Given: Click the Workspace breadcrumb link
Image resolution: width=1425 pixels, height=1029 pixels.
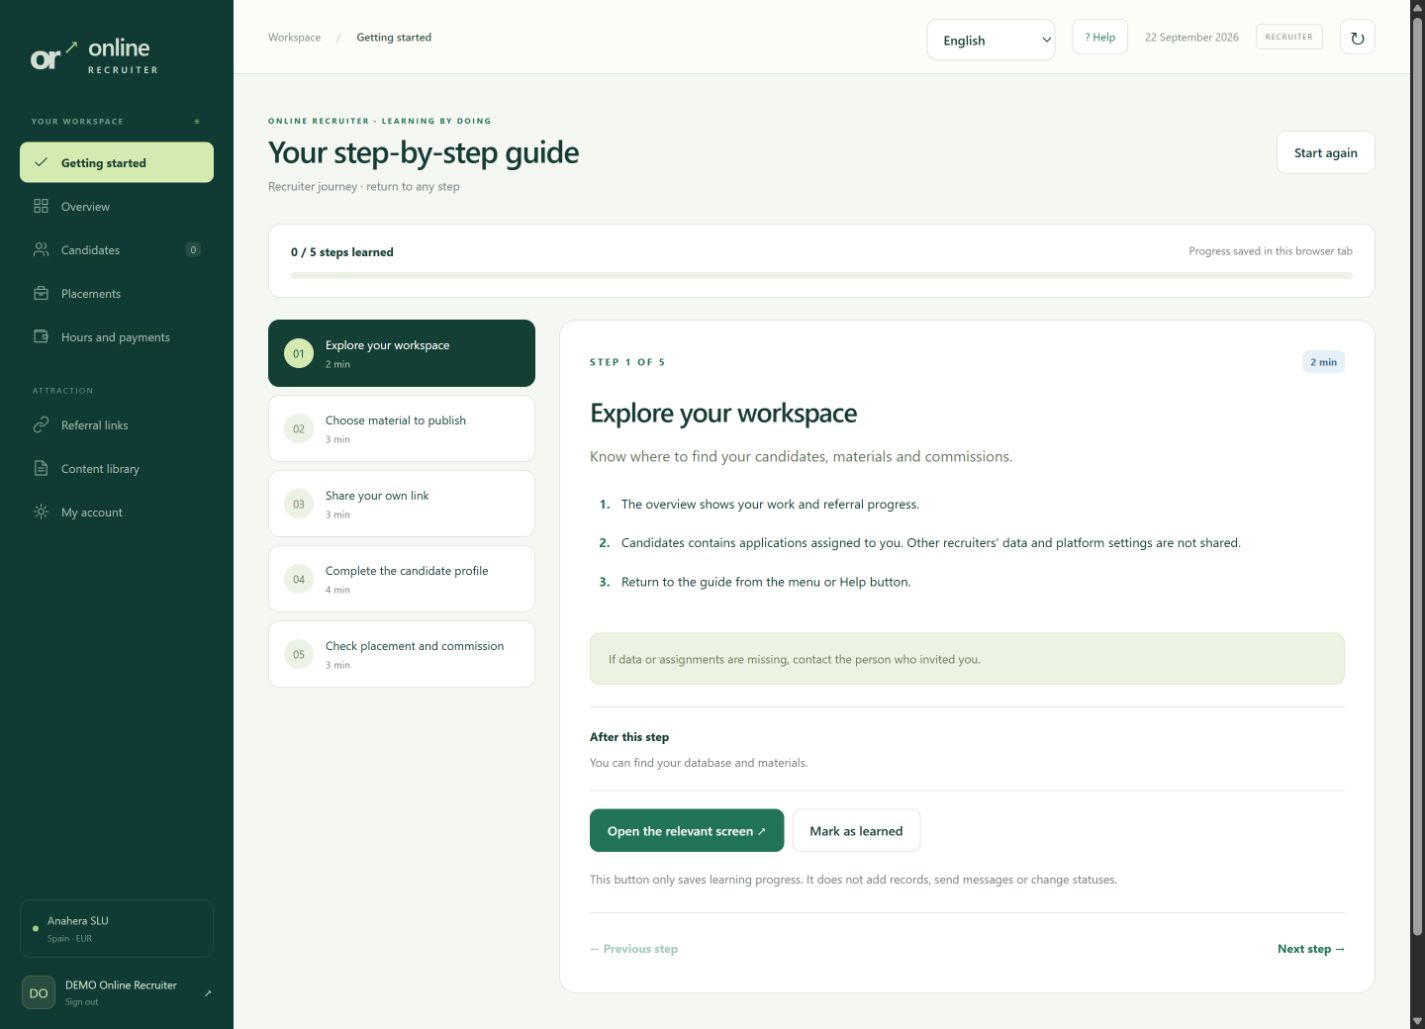Looking at the screenshot, I should (294, 37).
